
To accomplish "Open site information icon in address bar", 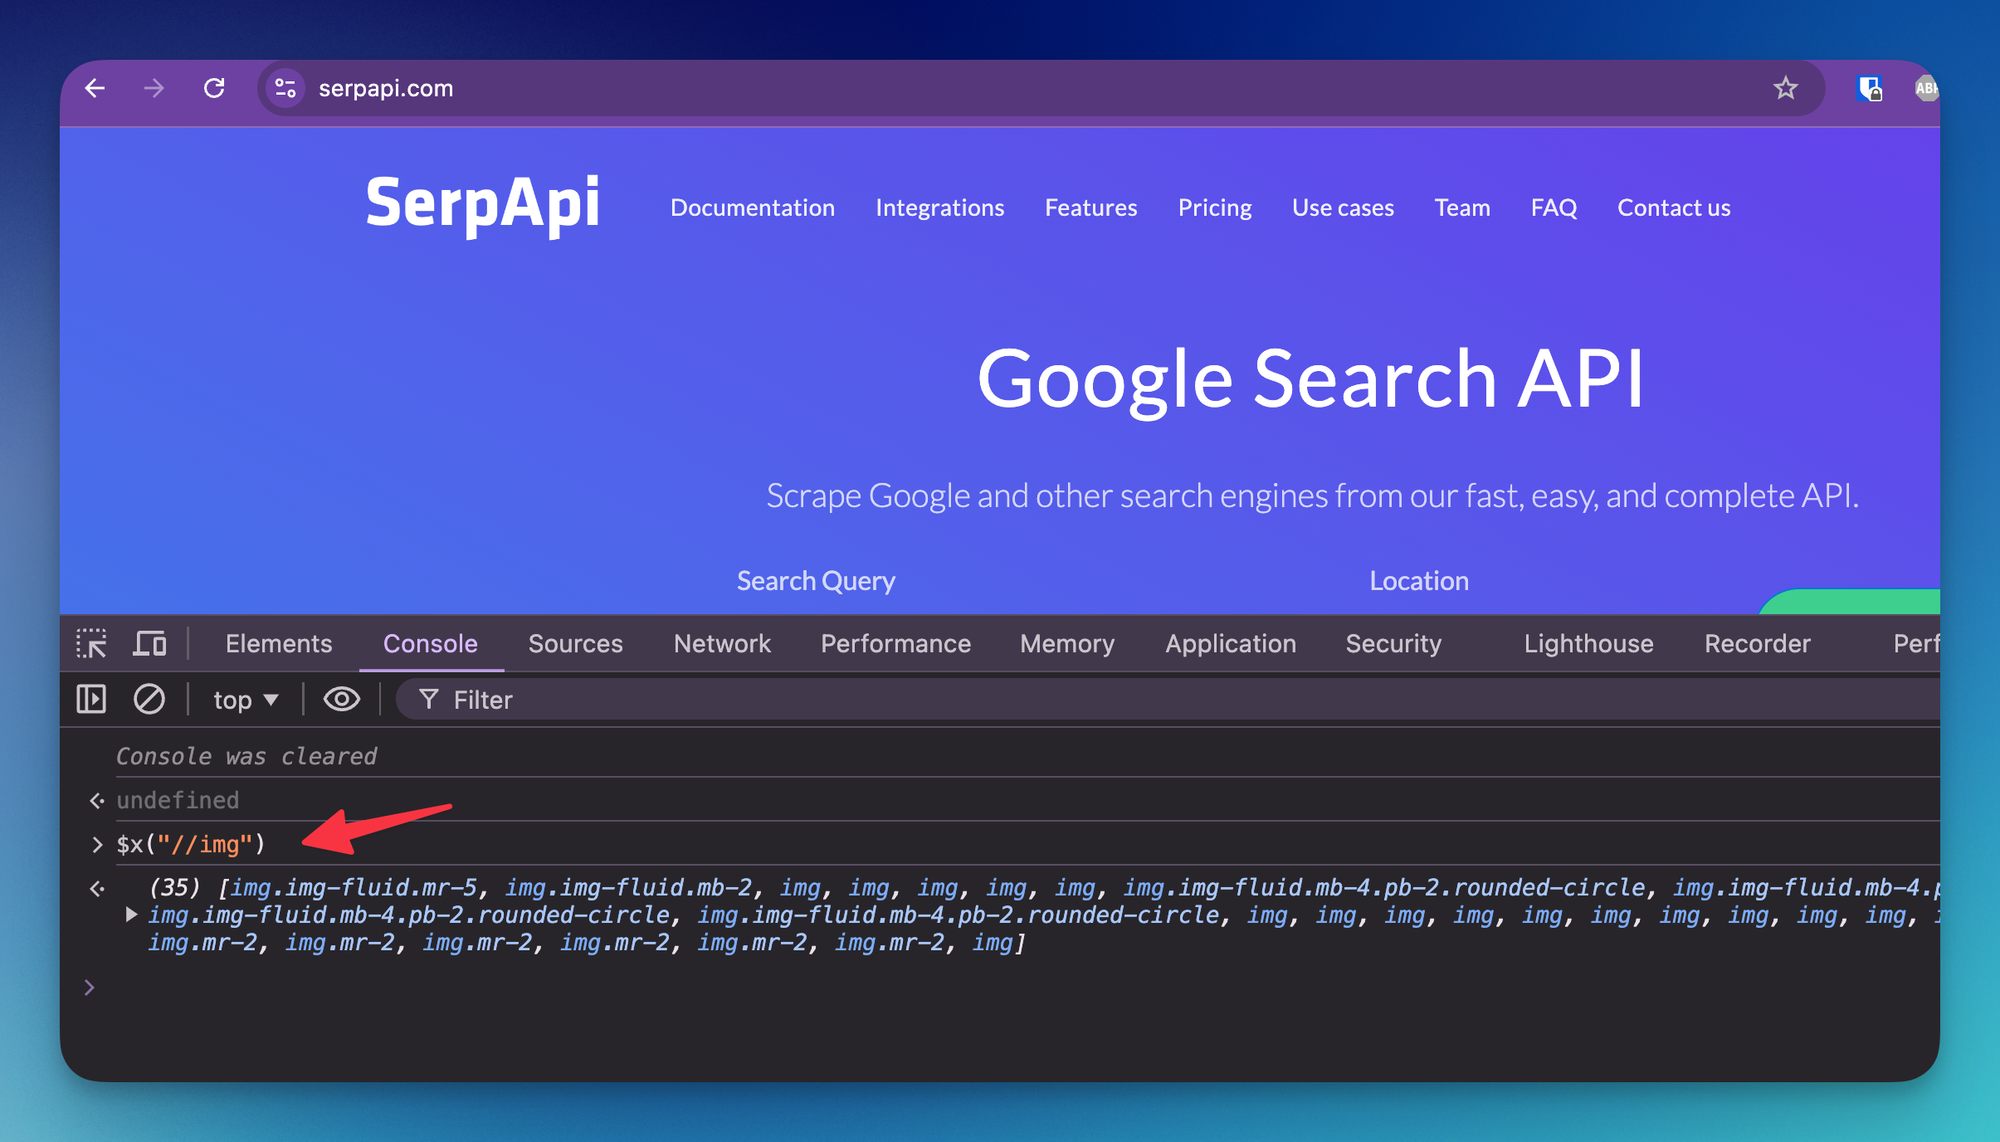I will click(x=285, y=88).
